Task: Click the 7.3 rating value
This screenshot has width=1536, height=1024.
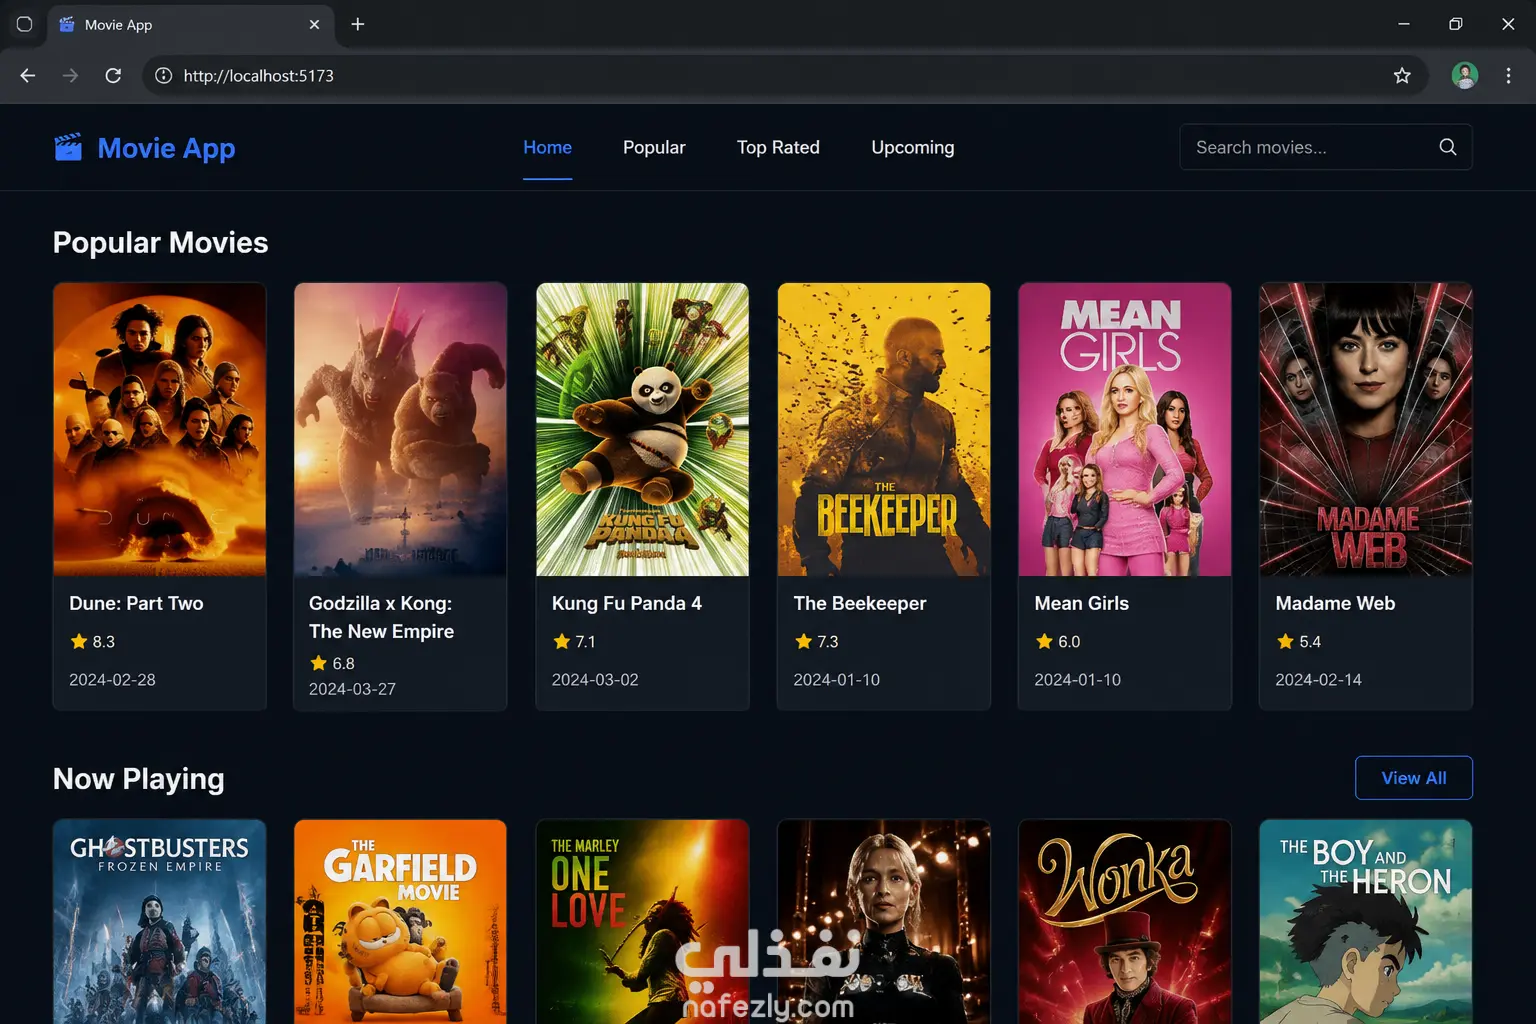Action: (828, 642)
